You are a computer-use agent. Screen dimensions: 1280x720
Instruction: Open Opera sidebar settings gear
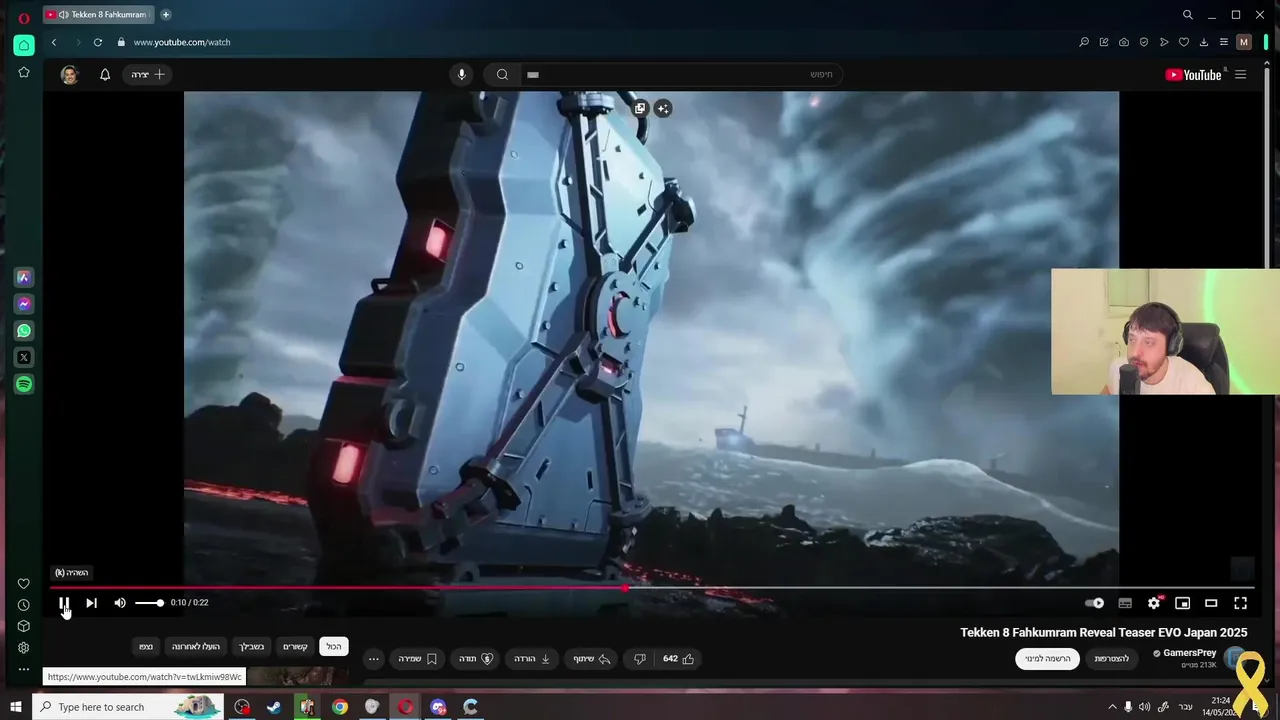point(24,648)
